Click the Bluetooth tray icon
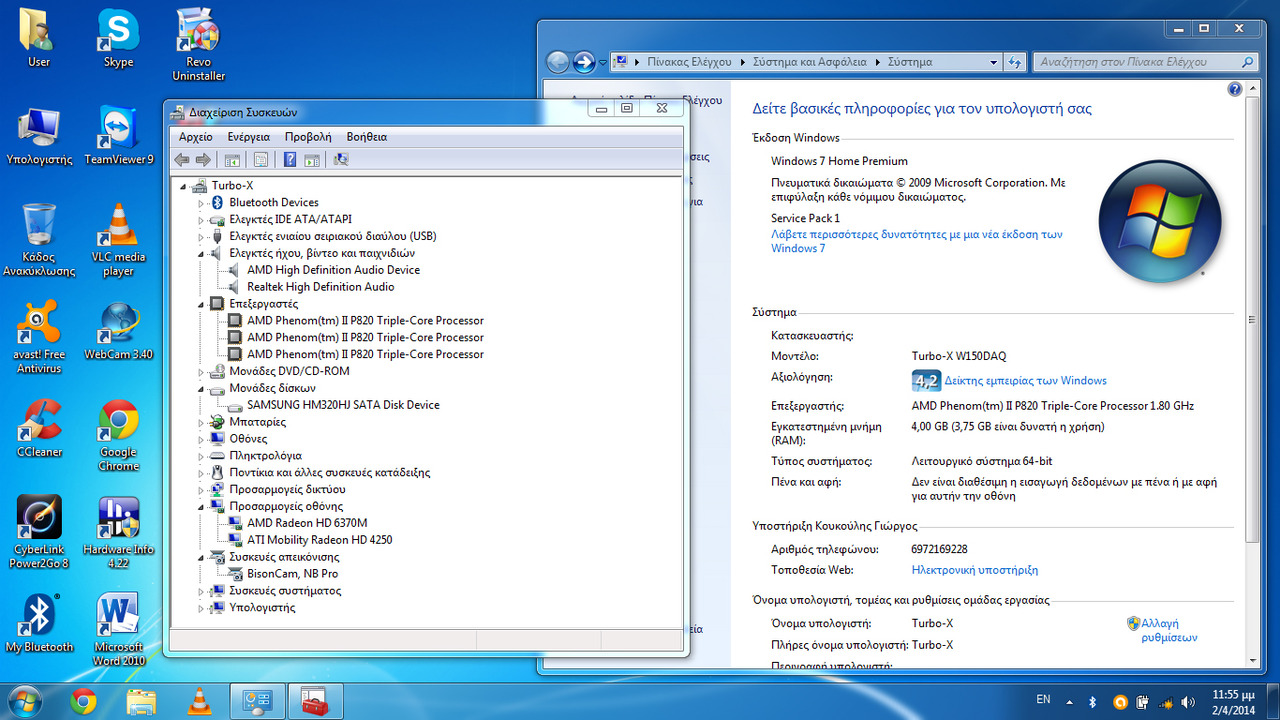Screen dimensions: 1280x720 (x=1093, y=702)
